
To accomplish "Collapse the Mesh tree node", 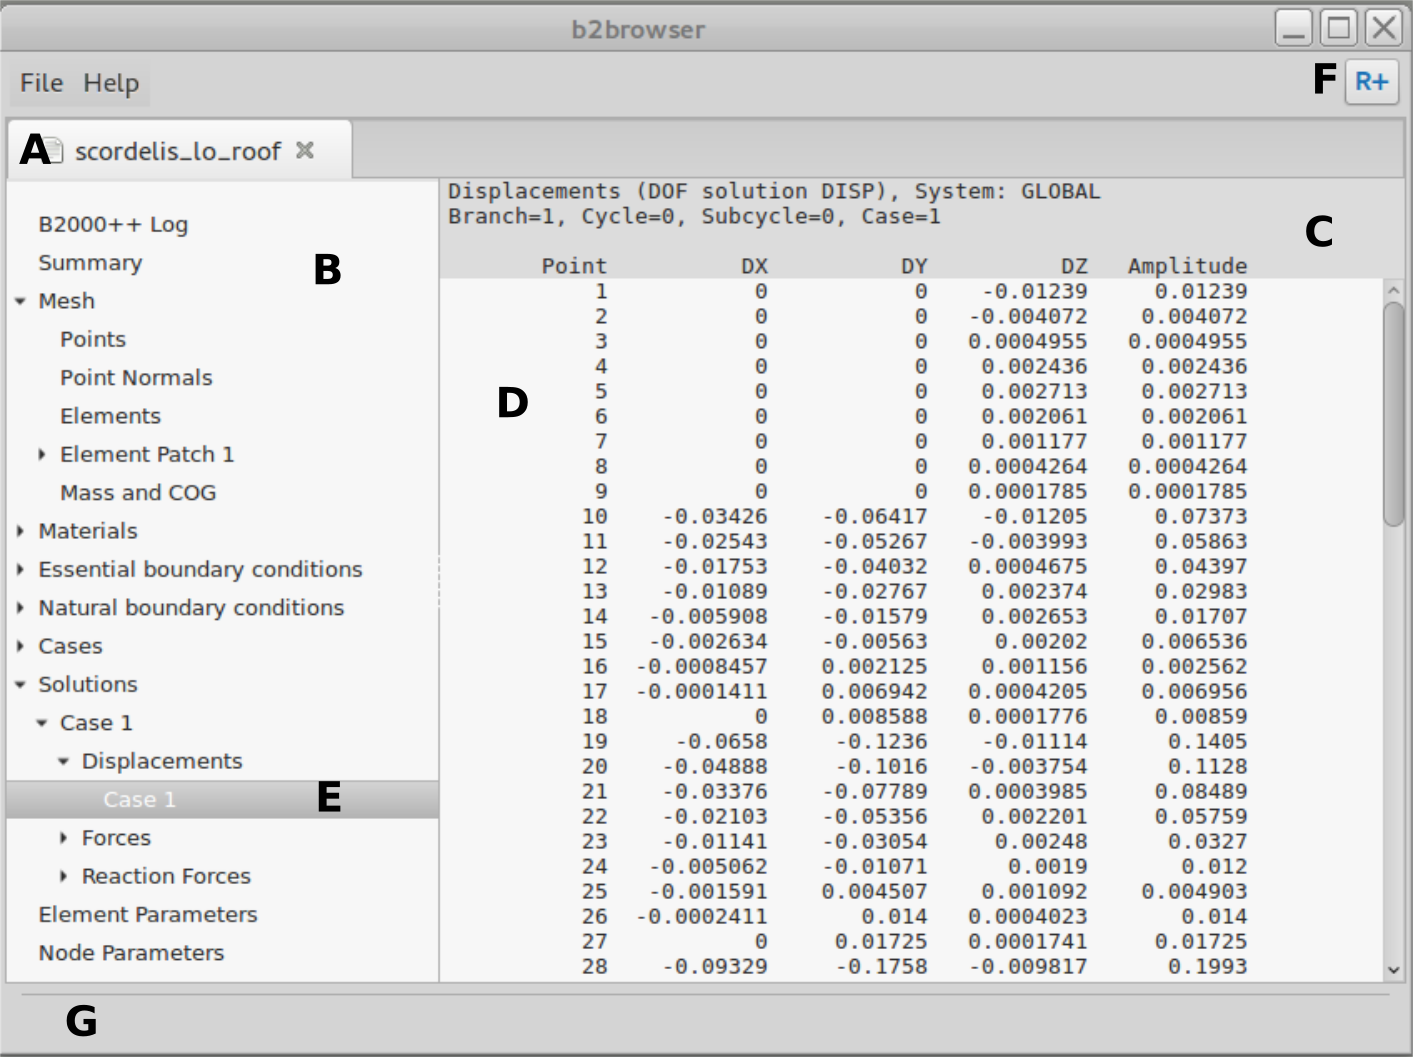I will [x=20, y=301].
